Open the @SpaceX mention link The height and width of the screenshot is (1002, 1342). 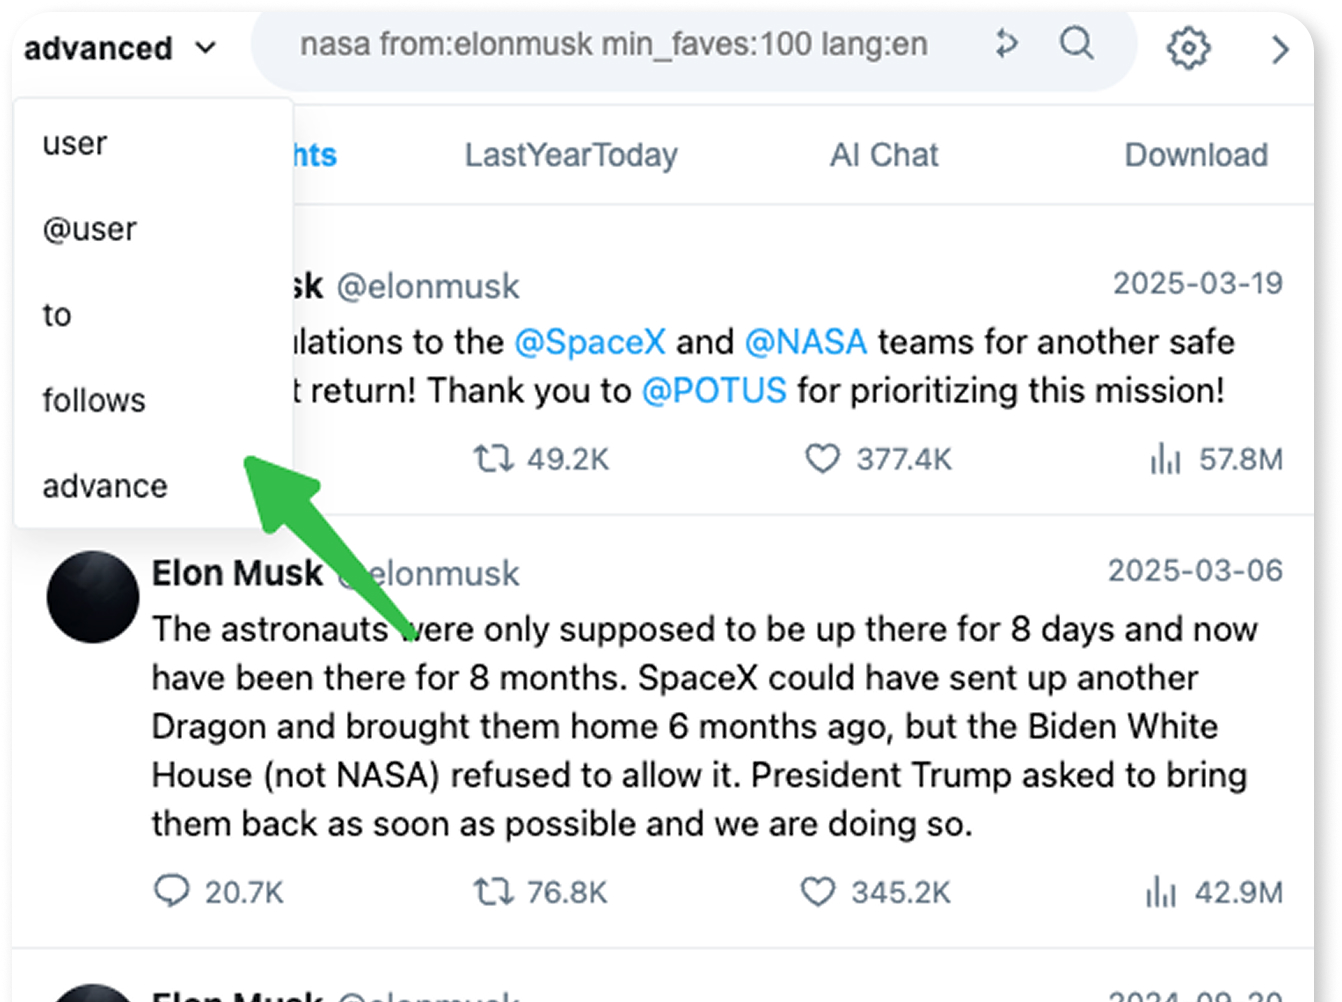click(x=590, y=341)
